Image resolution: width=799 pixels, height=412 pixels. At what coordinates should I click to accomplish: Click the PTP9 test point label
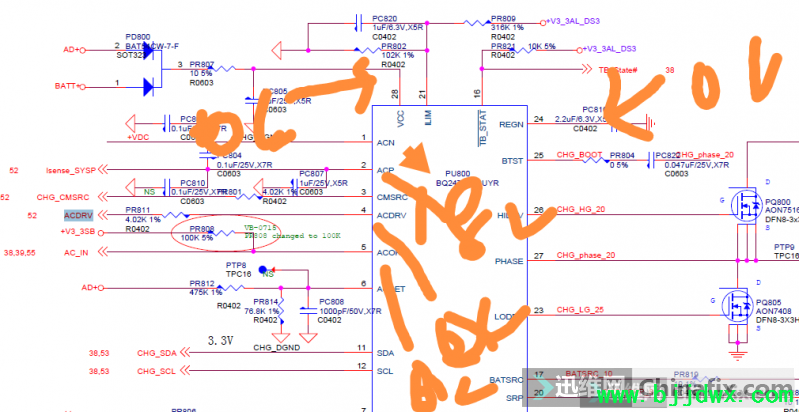tap(784, 247)
